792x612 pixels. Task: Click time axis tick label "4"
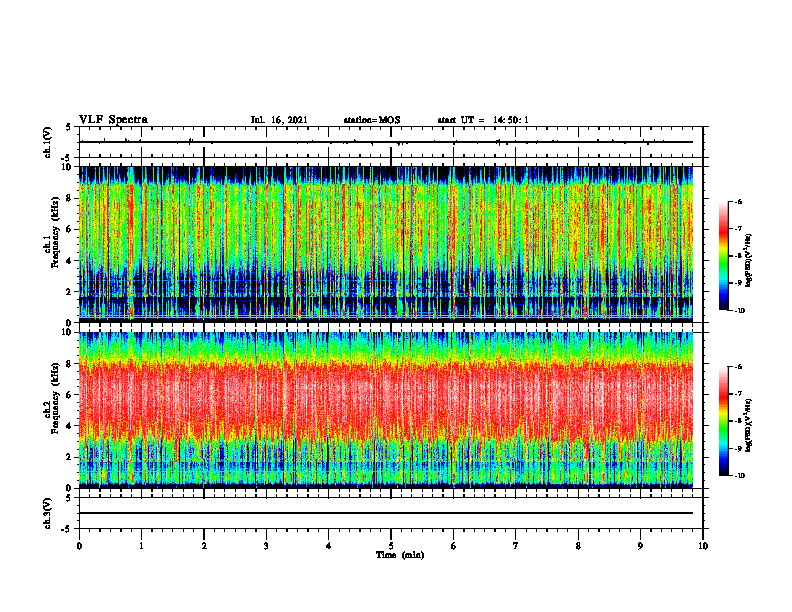coord(329,546)
